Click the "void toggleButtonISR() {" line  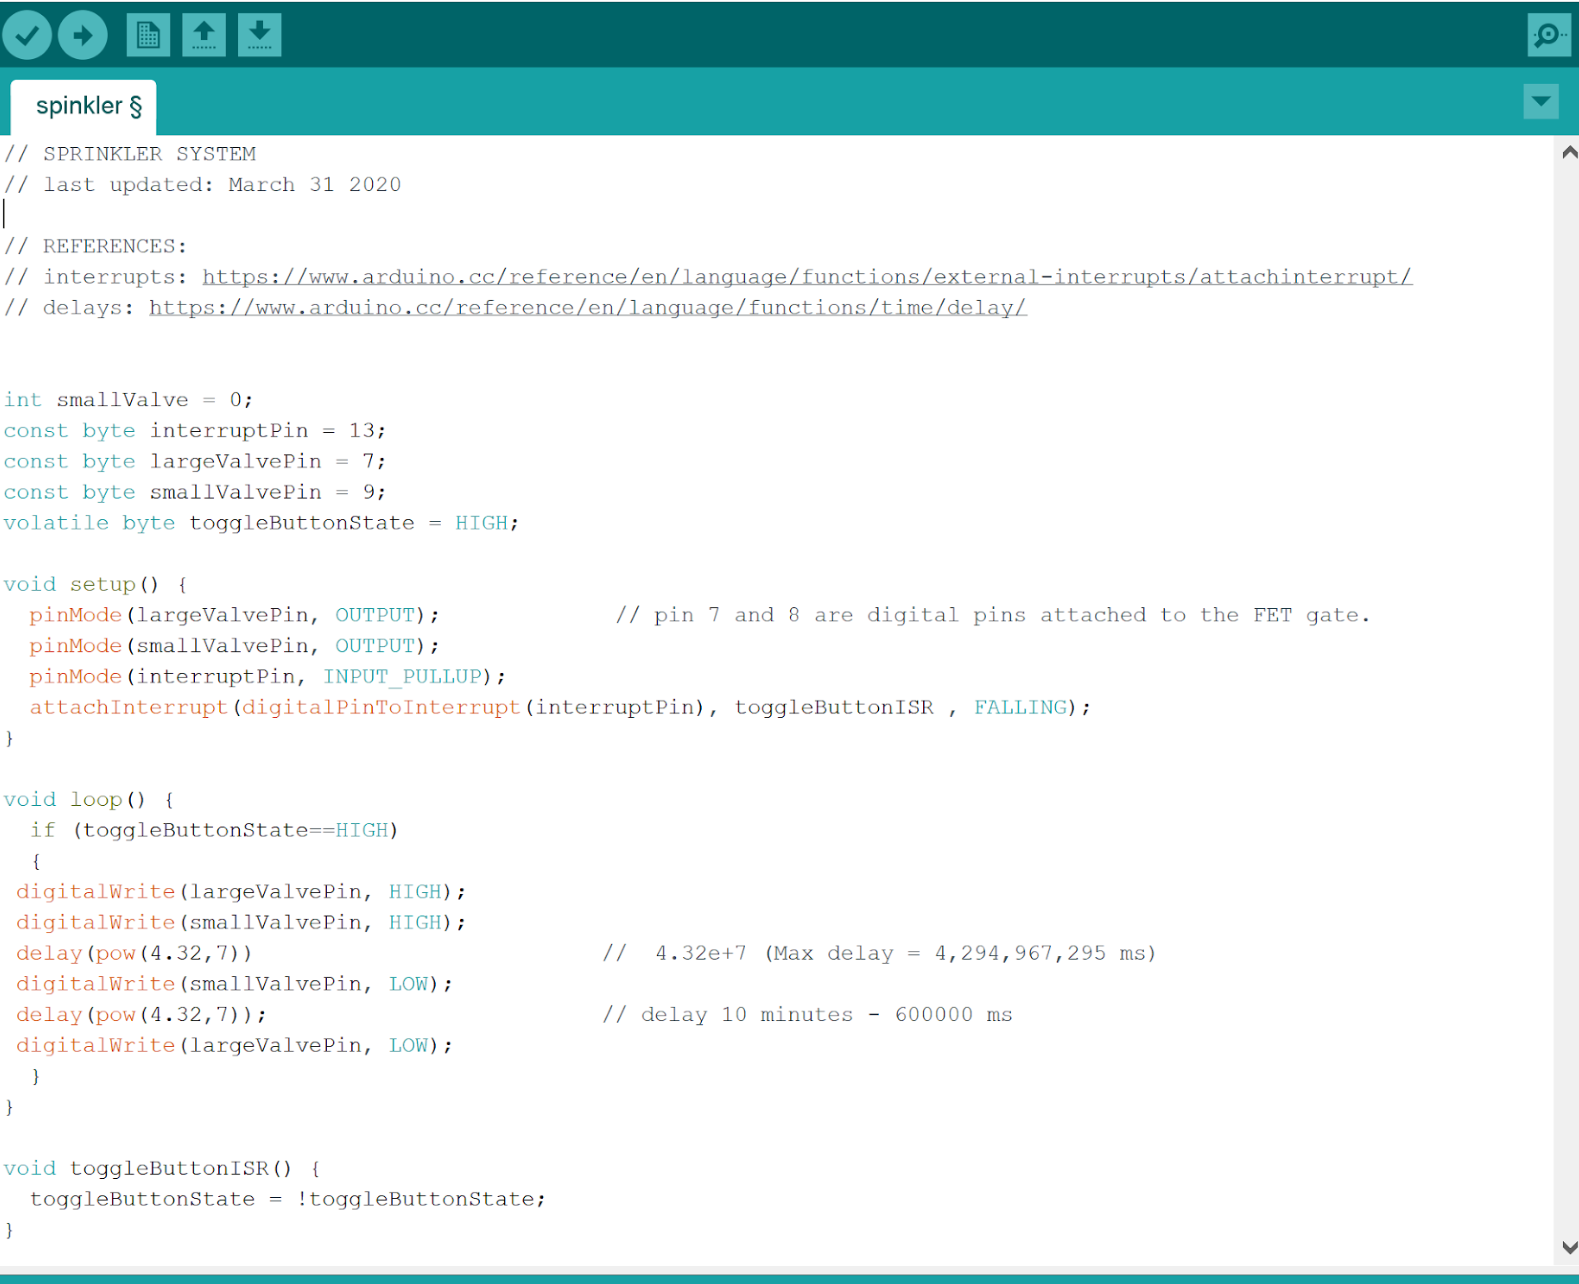click(162, 1169)
